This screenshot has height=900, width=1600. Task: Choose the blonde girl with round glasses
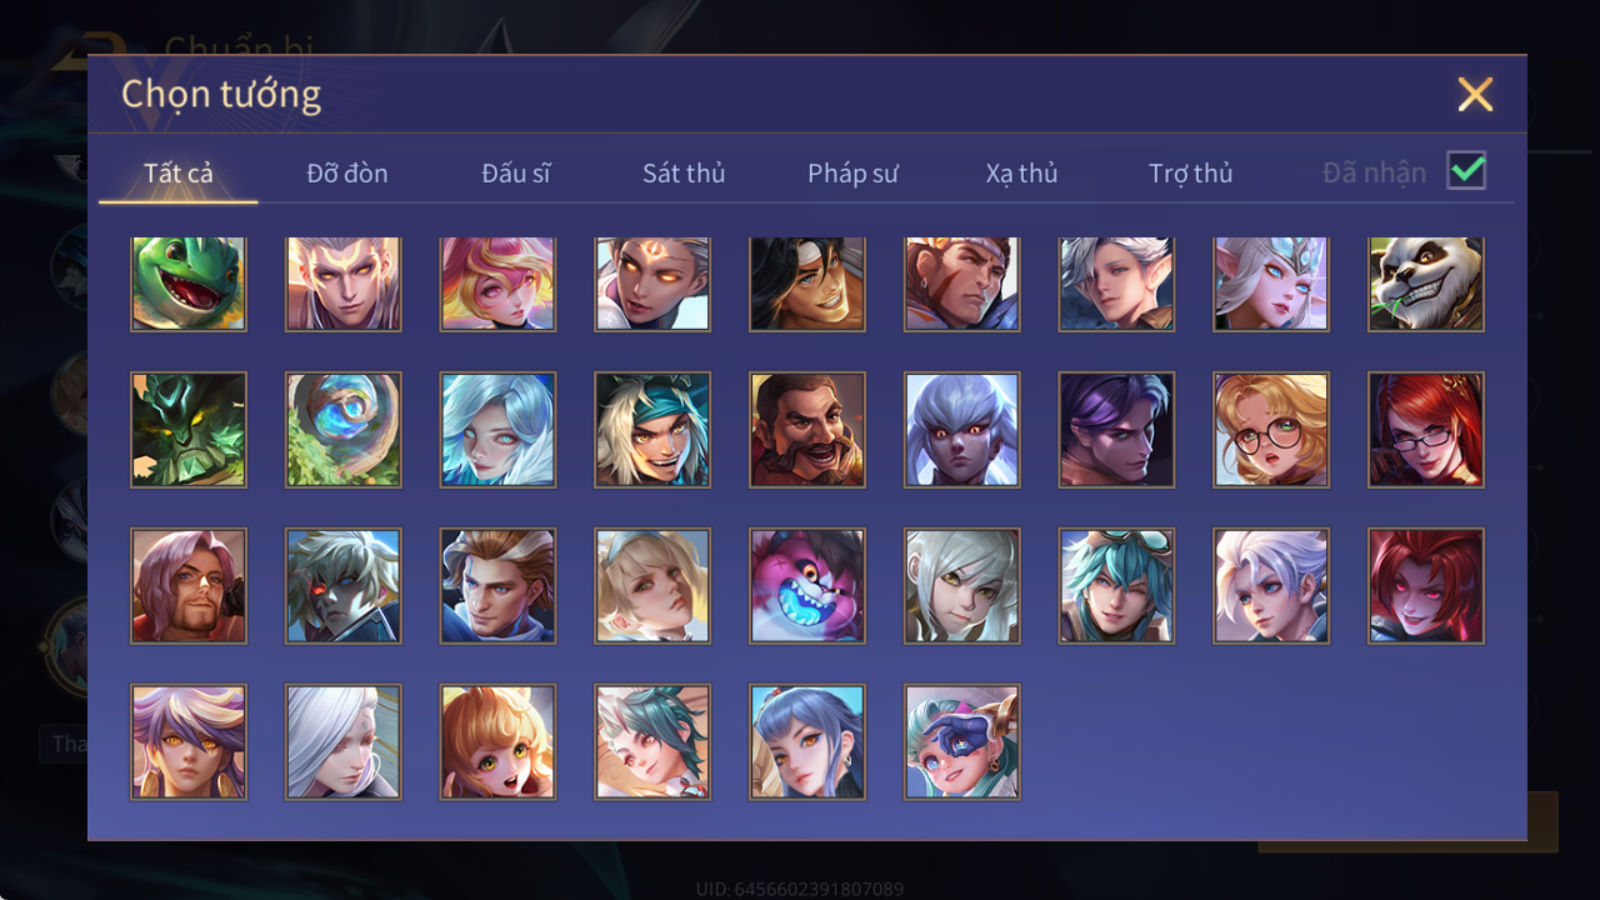pyautogui.click(x=1271, y=430)
